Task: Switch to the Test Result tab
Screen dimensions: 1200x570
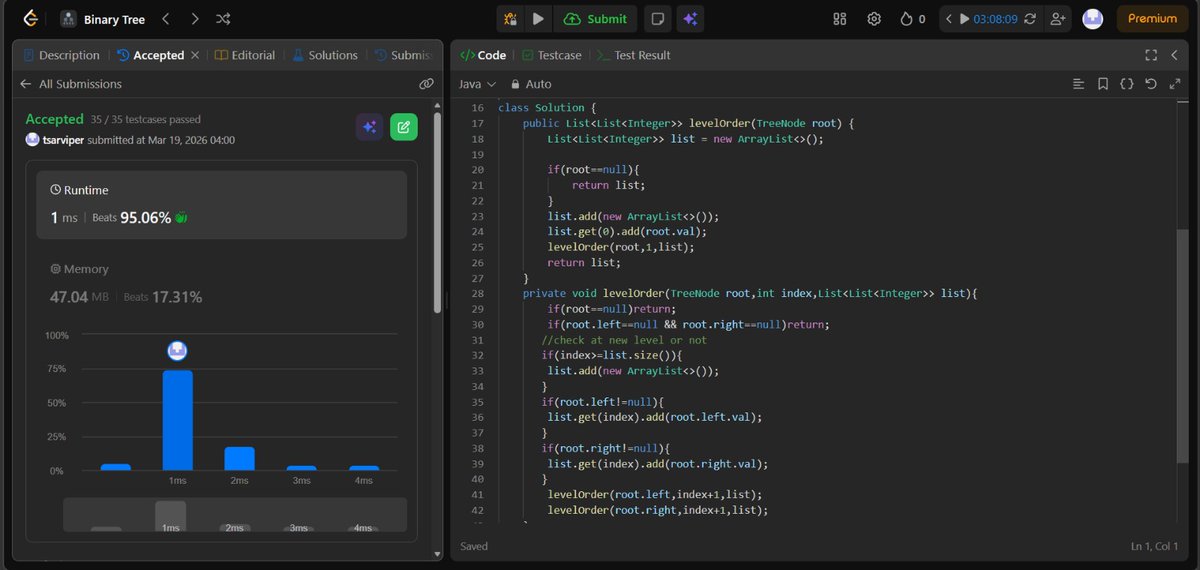Action: [x=634, y=55]
